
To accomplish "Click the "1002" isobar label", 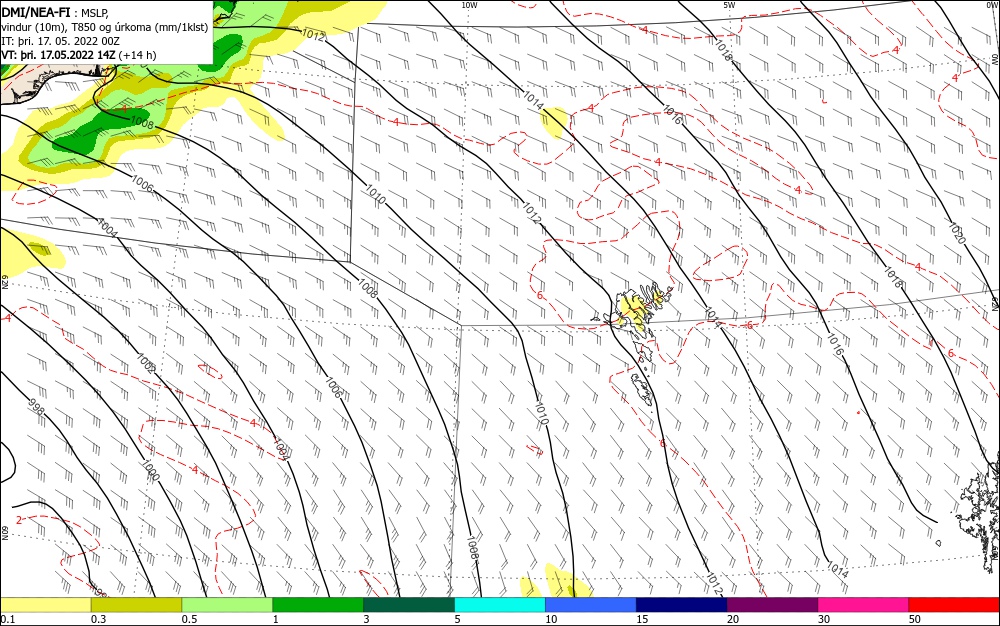I will [x=145, y=363].
